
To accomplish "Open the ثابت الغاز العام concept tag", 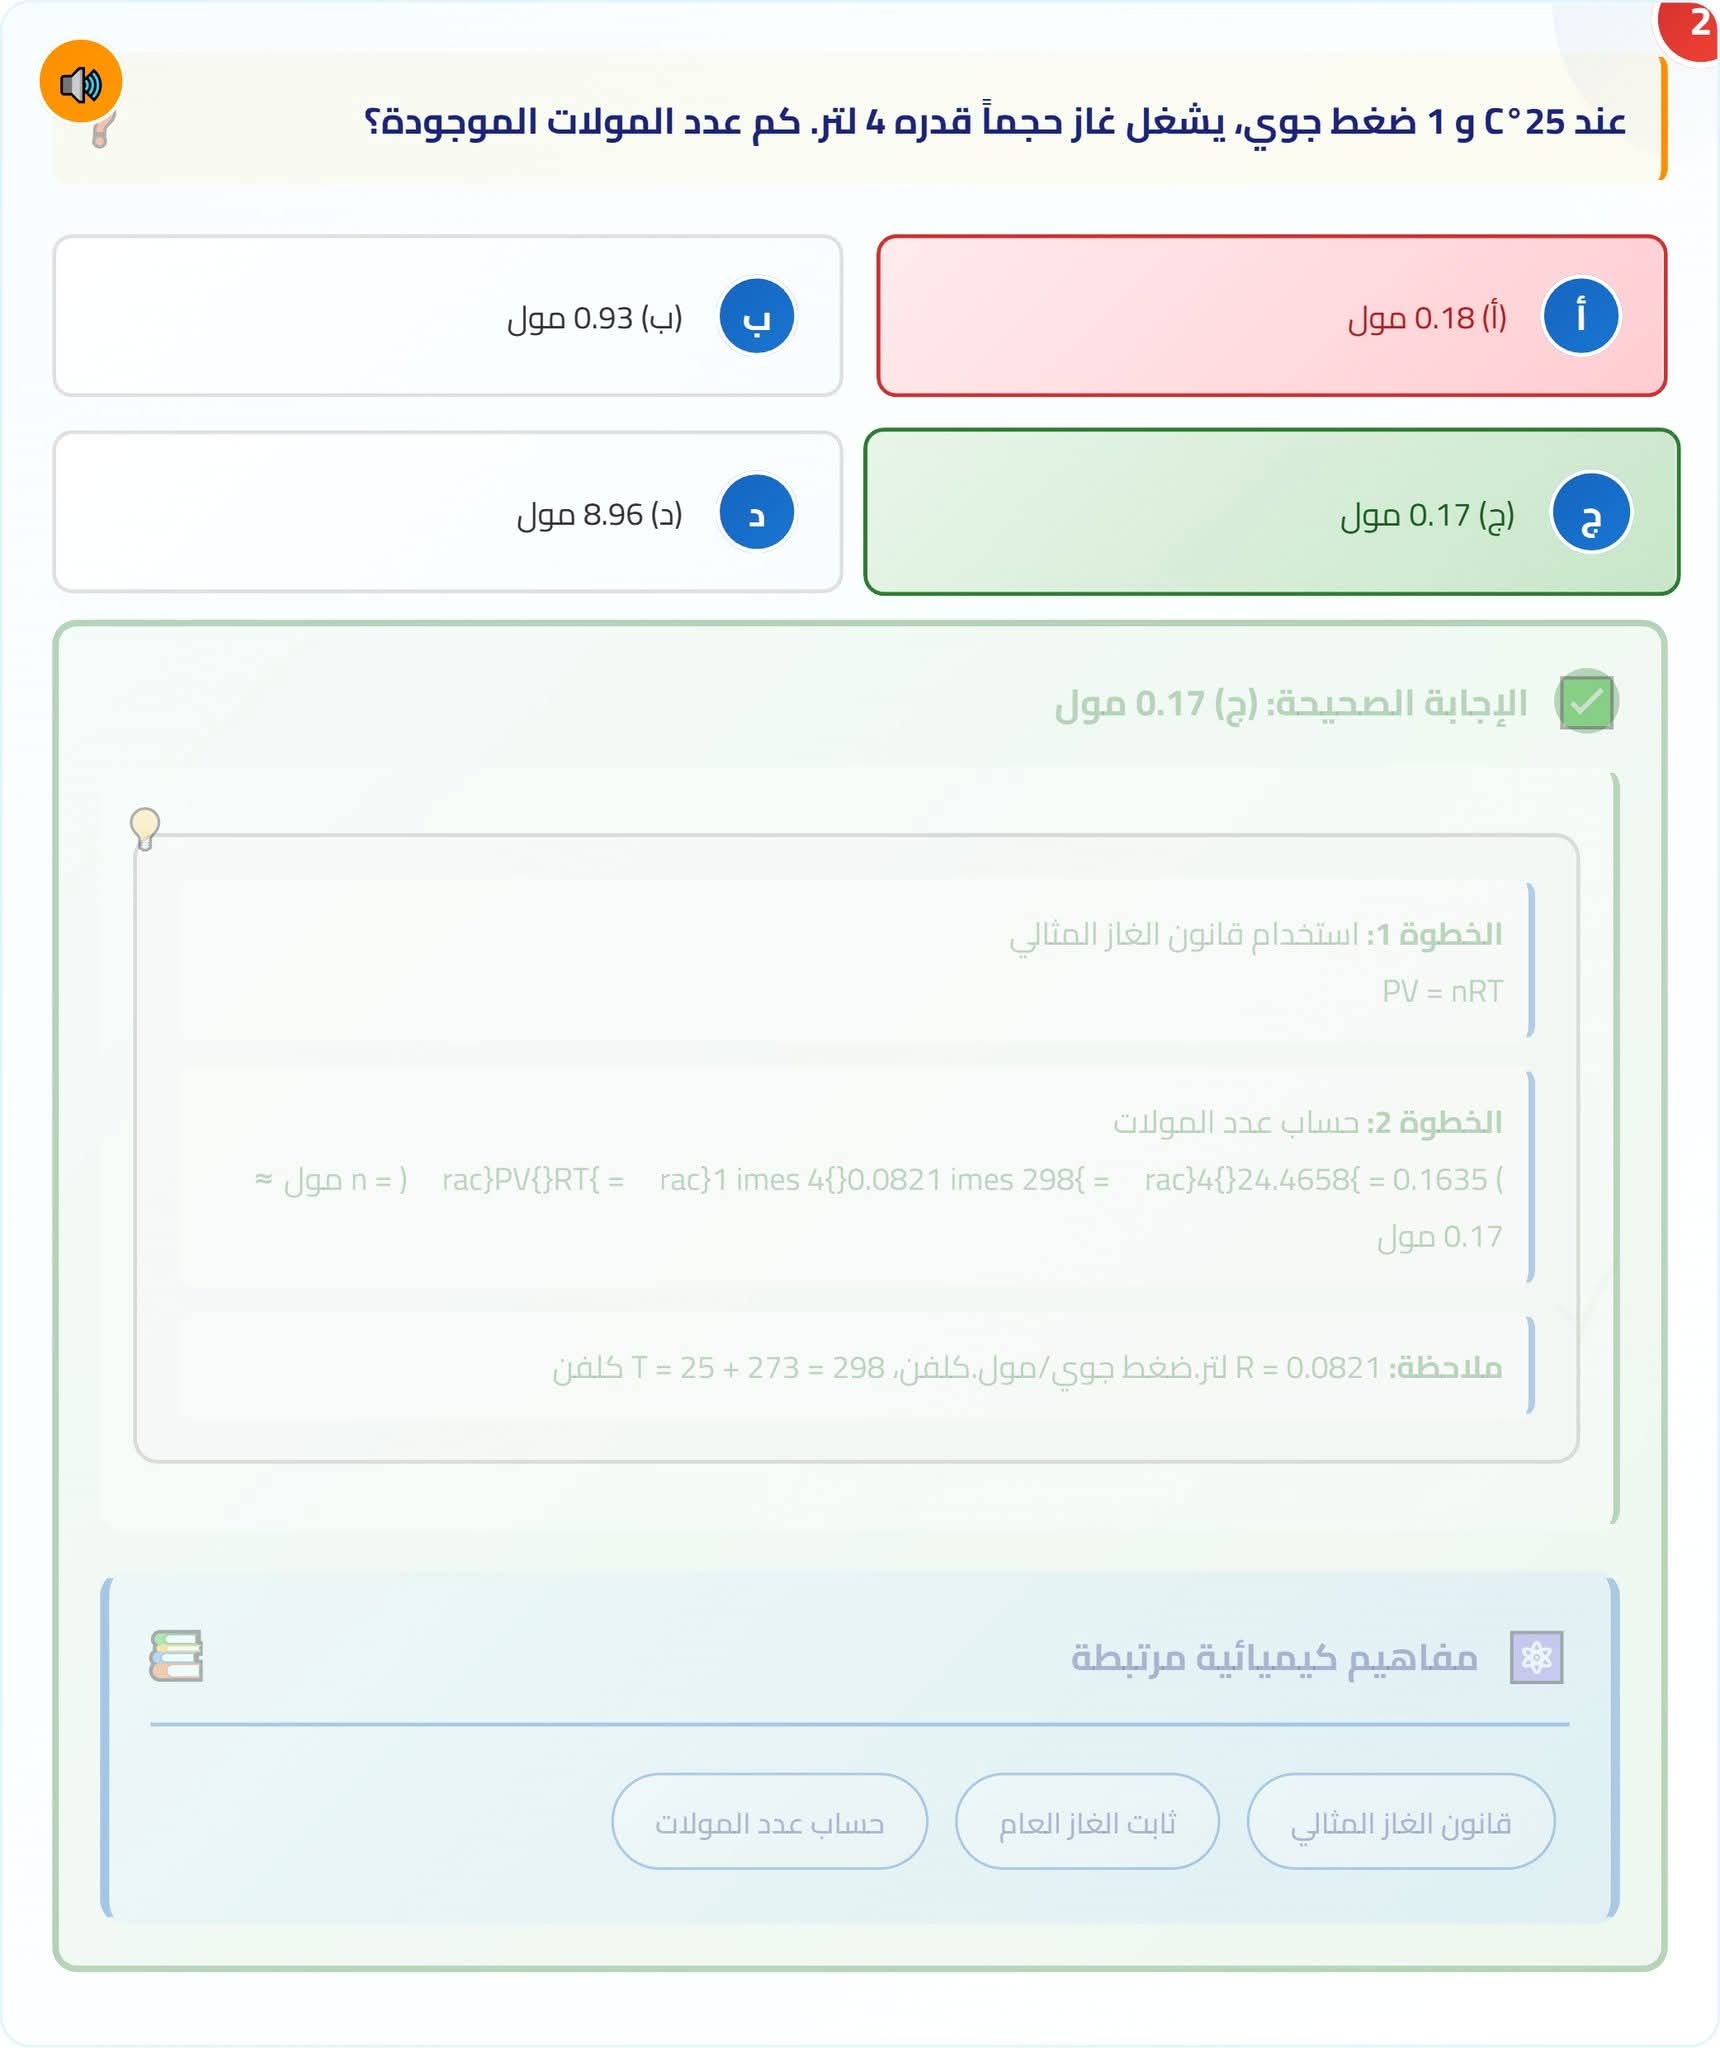I will tap(1087, 1823).
